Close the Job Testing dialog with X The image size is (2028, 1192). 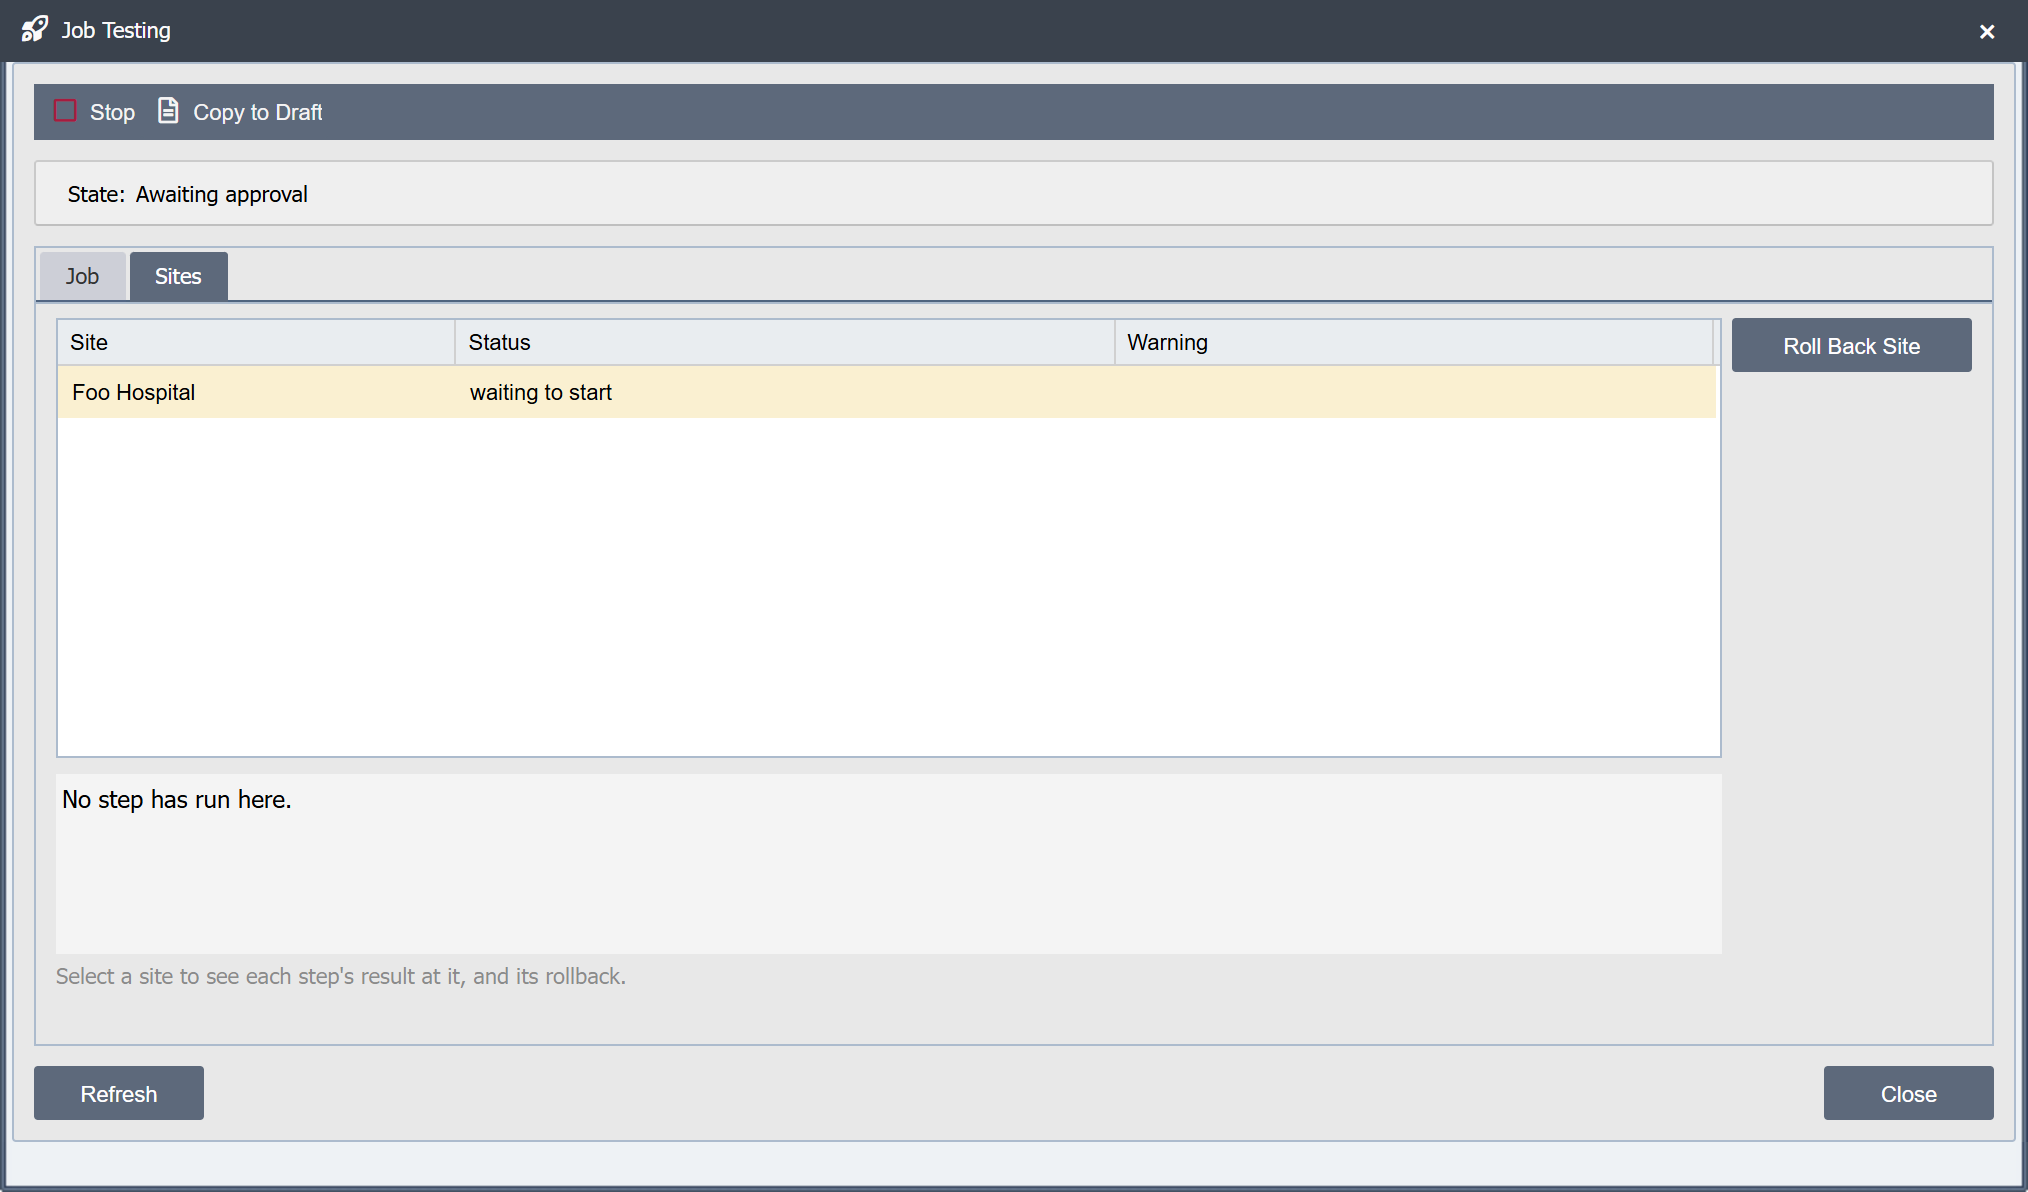pyautogui.click(x=1987, y=31)
